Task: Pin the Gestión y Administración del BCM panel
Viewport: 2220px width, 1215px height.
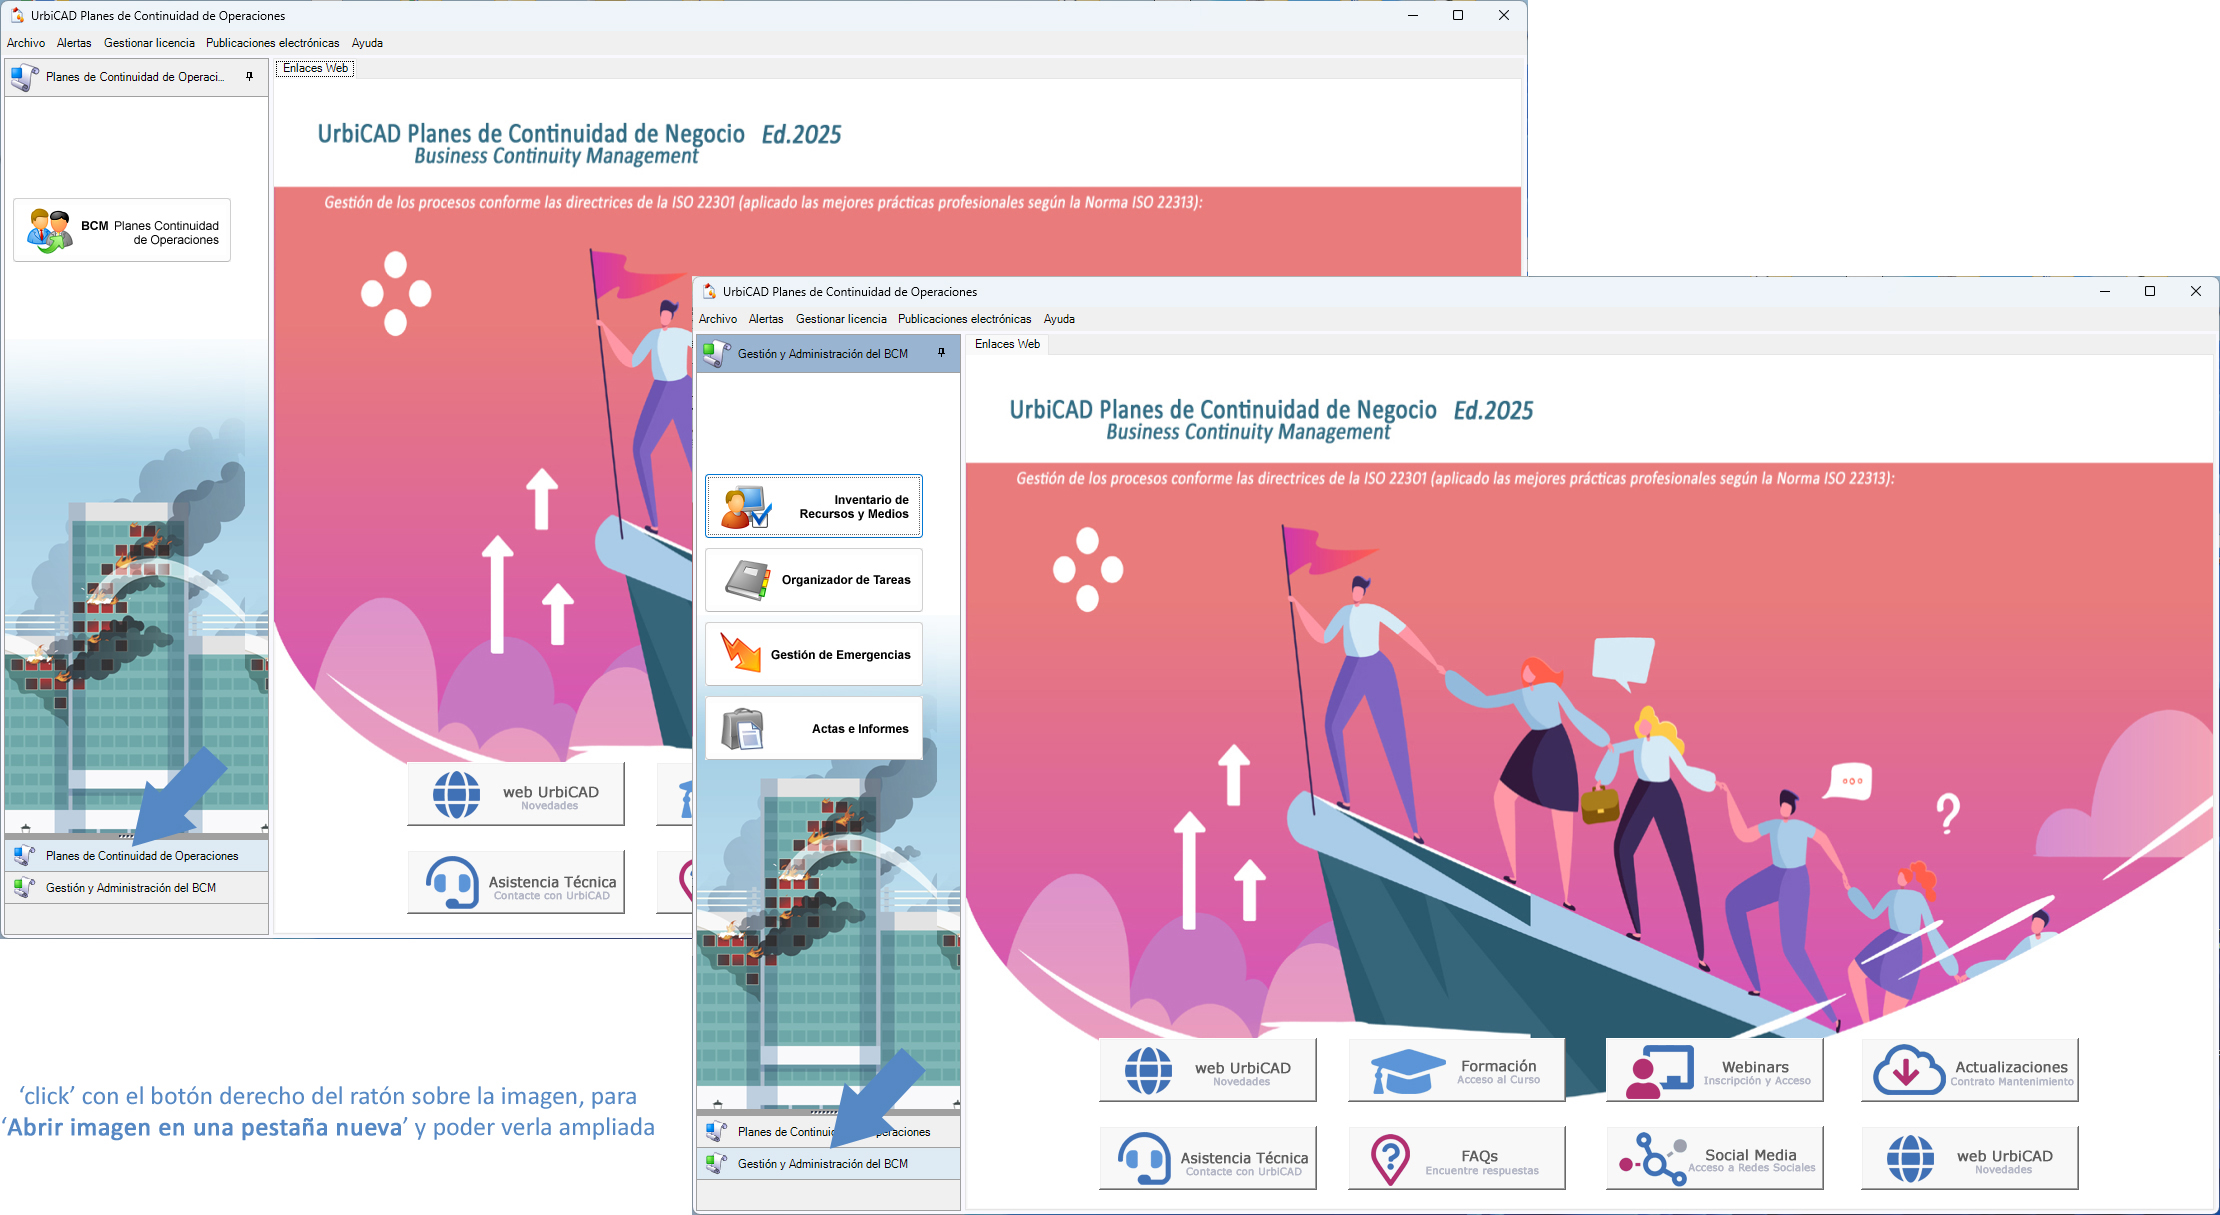Action: [941, 353]
